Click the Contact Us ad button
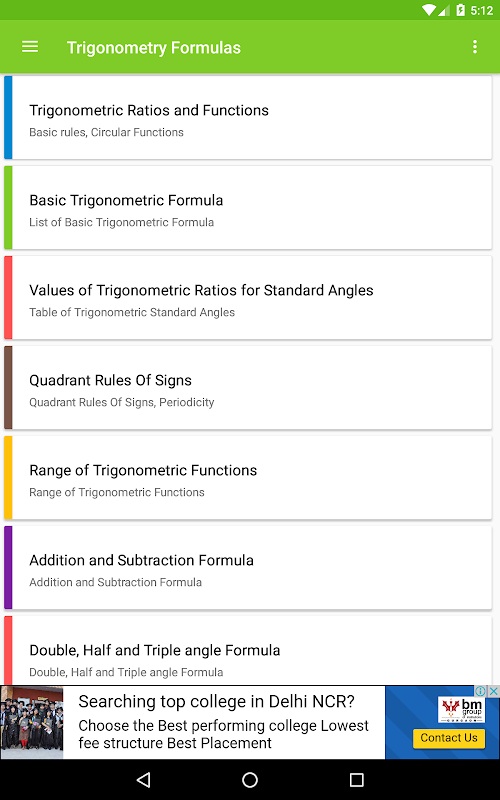Screen dimensions: 500x800 click(449, 738)
